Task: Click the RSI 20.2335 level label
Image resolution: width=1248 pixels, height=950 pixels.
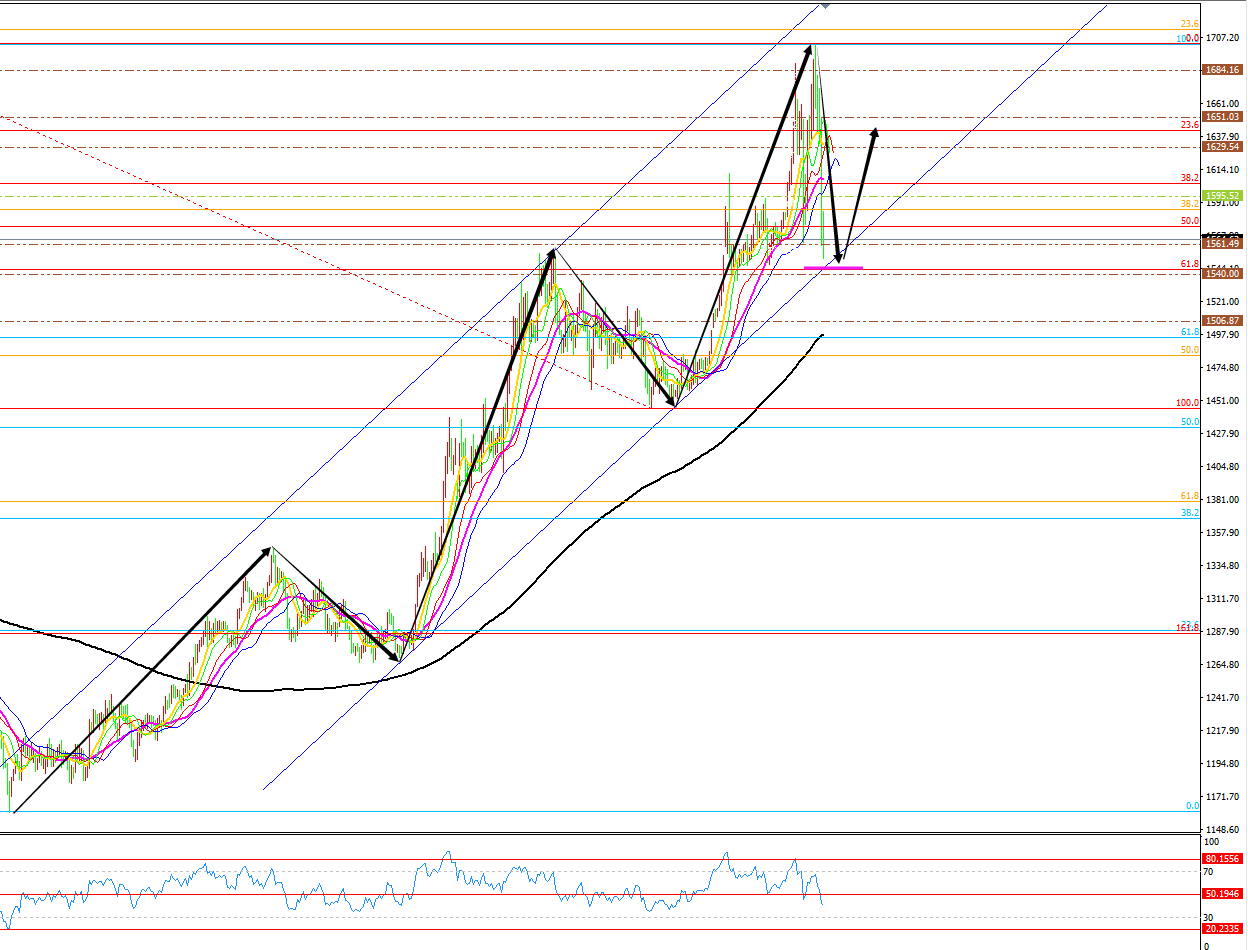Action: tap(1222, 929)
